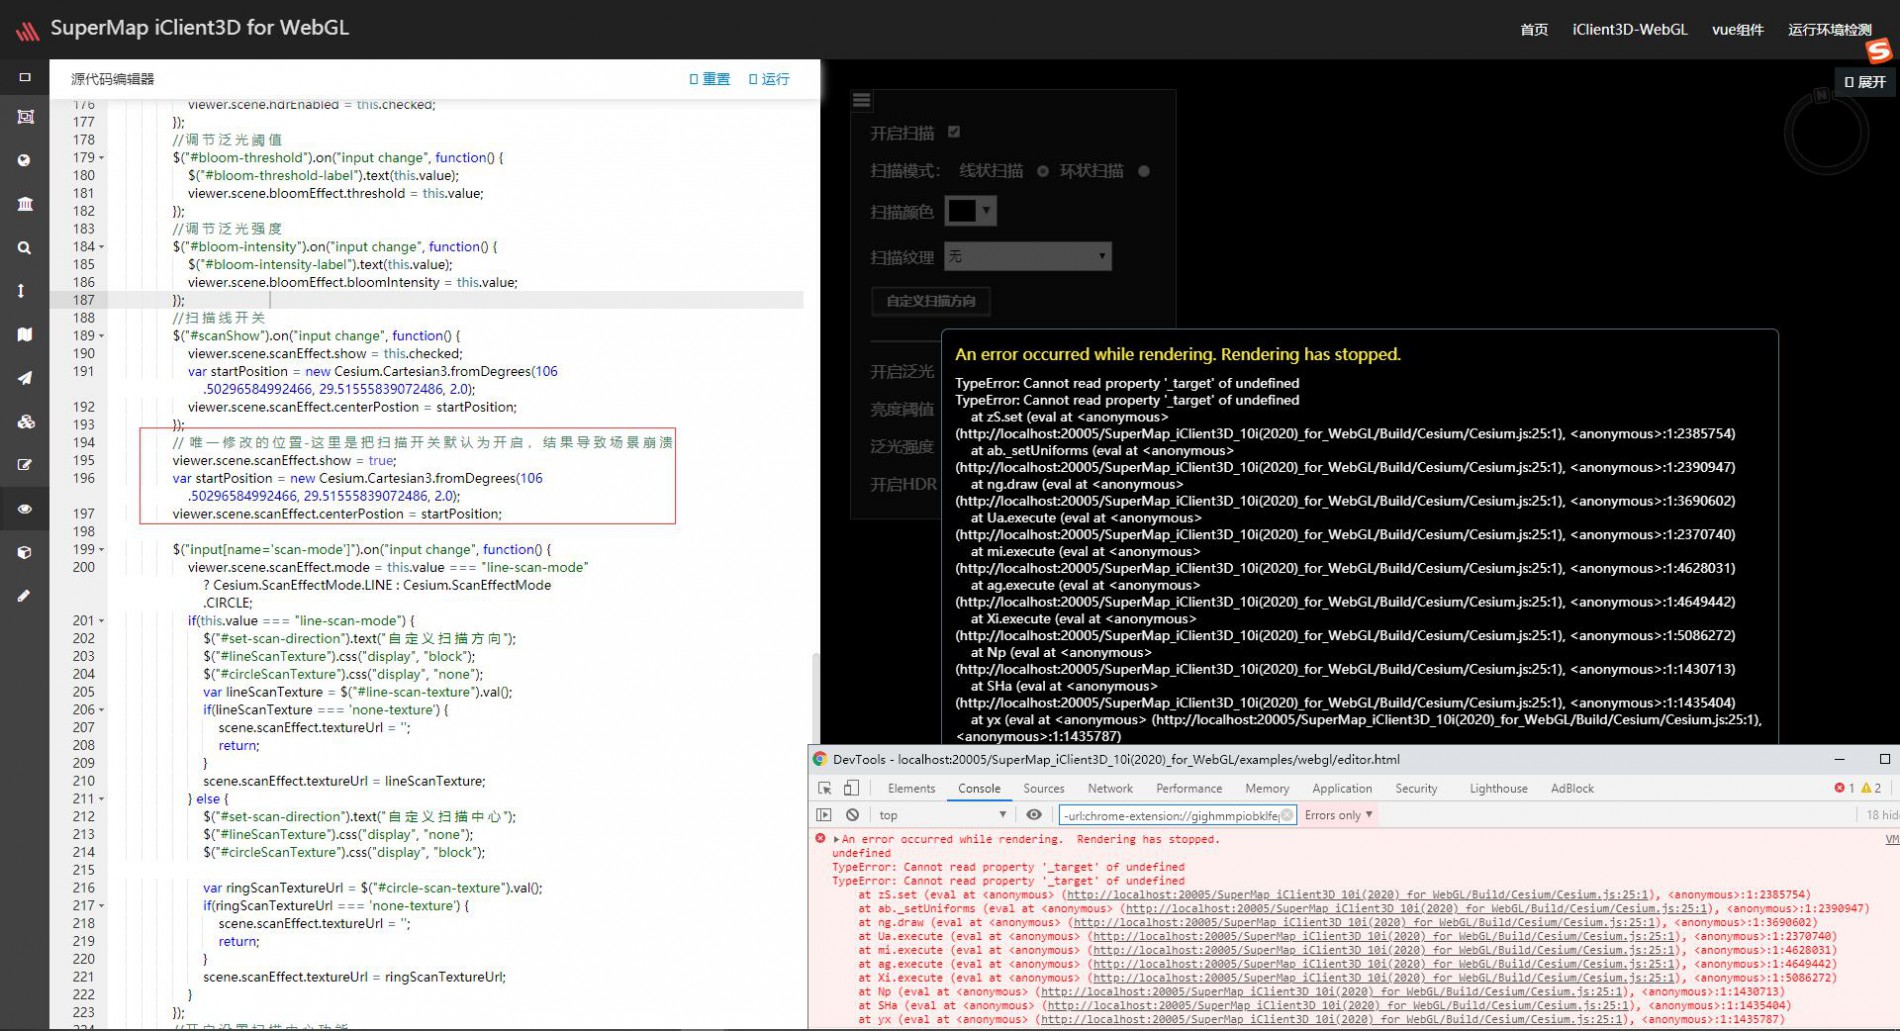Open the stacked cubes sidebar icon

[x=26, y=422]
